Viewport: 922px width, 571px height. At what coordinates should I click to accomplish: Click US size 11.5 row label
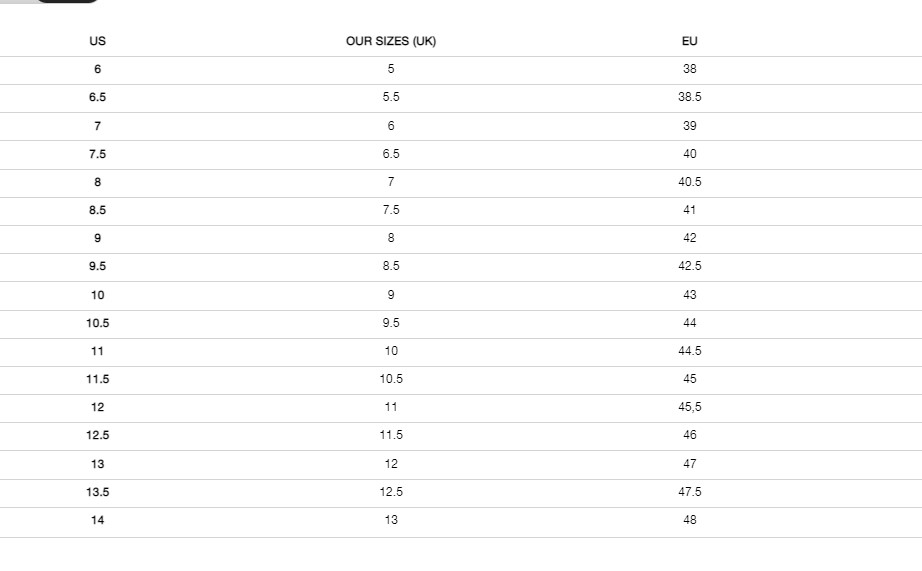point(98,379)
